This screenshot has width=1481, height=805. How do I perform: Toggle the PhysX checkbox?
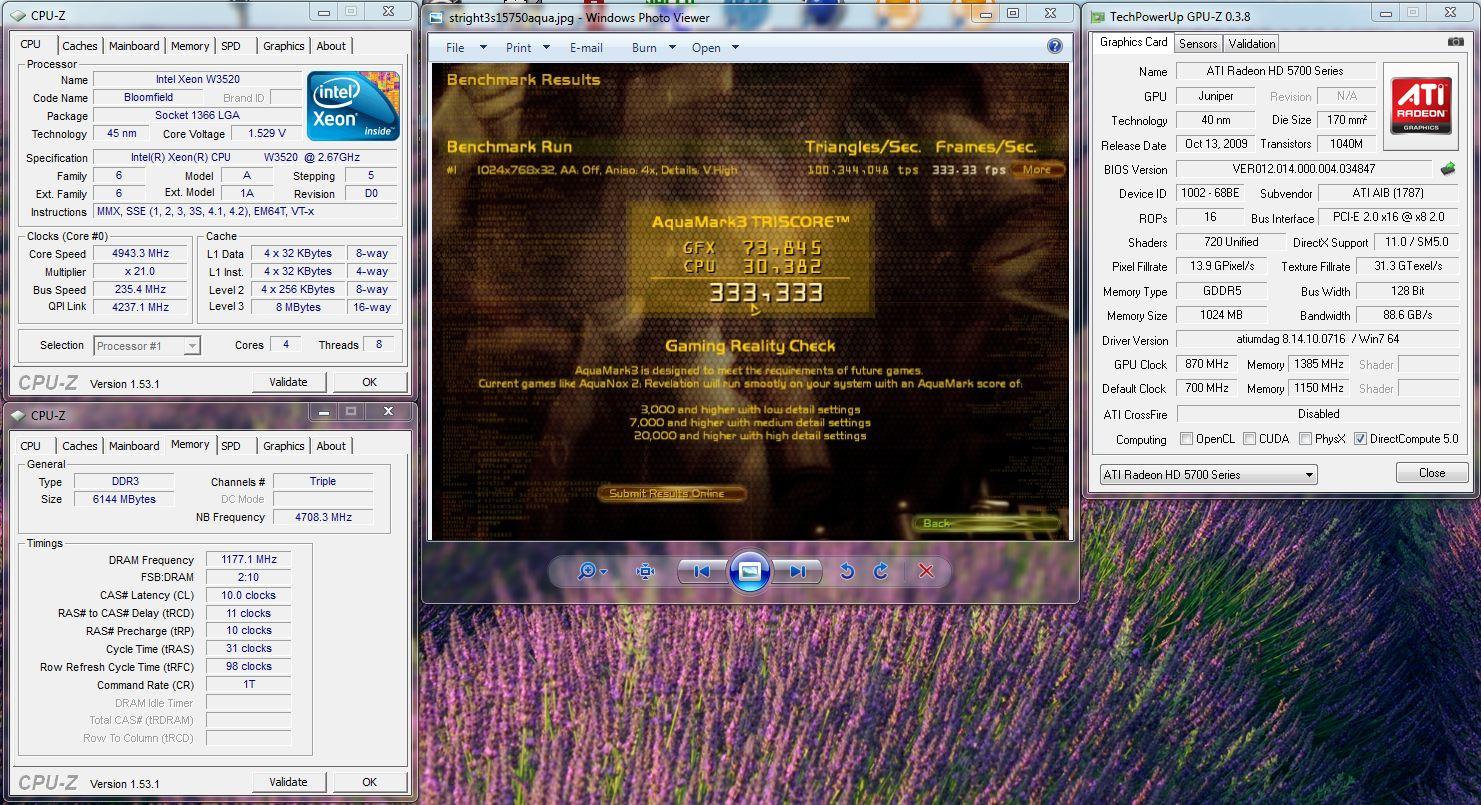(x=1305, y=439)
